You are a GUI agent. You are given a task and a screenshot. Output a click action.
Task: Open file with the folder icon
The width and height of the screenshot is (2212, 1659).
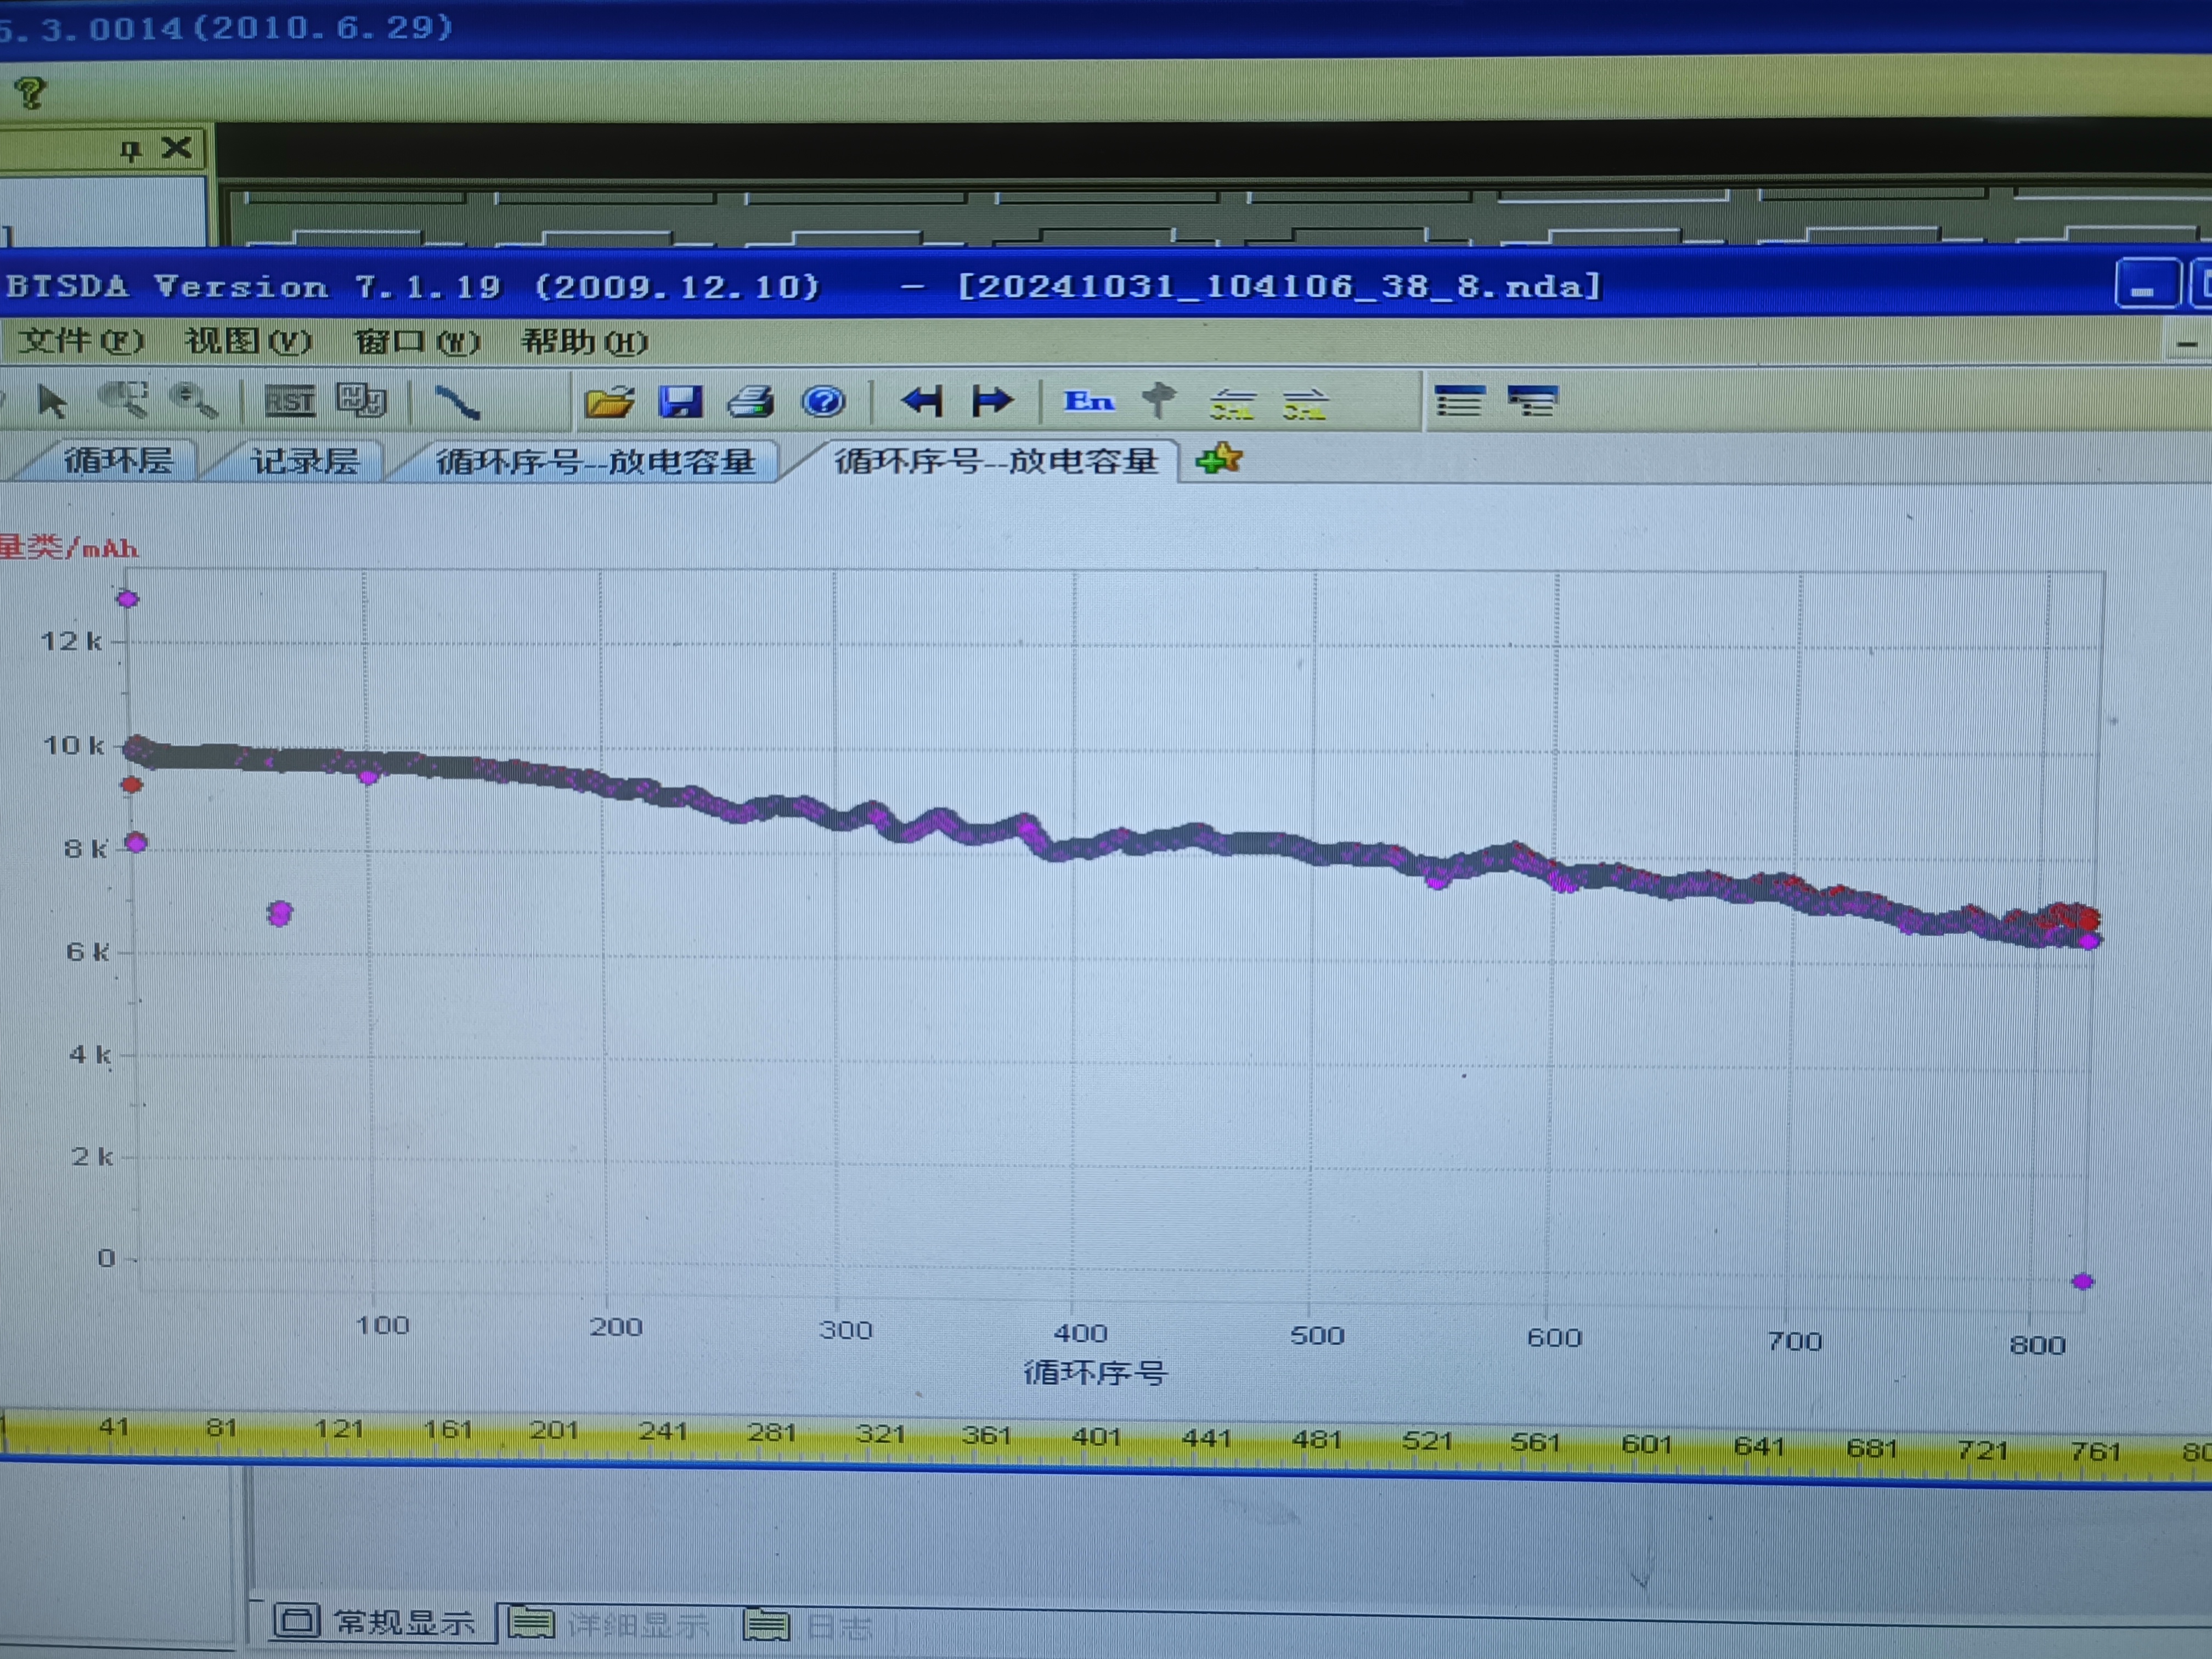pos(609,402)
